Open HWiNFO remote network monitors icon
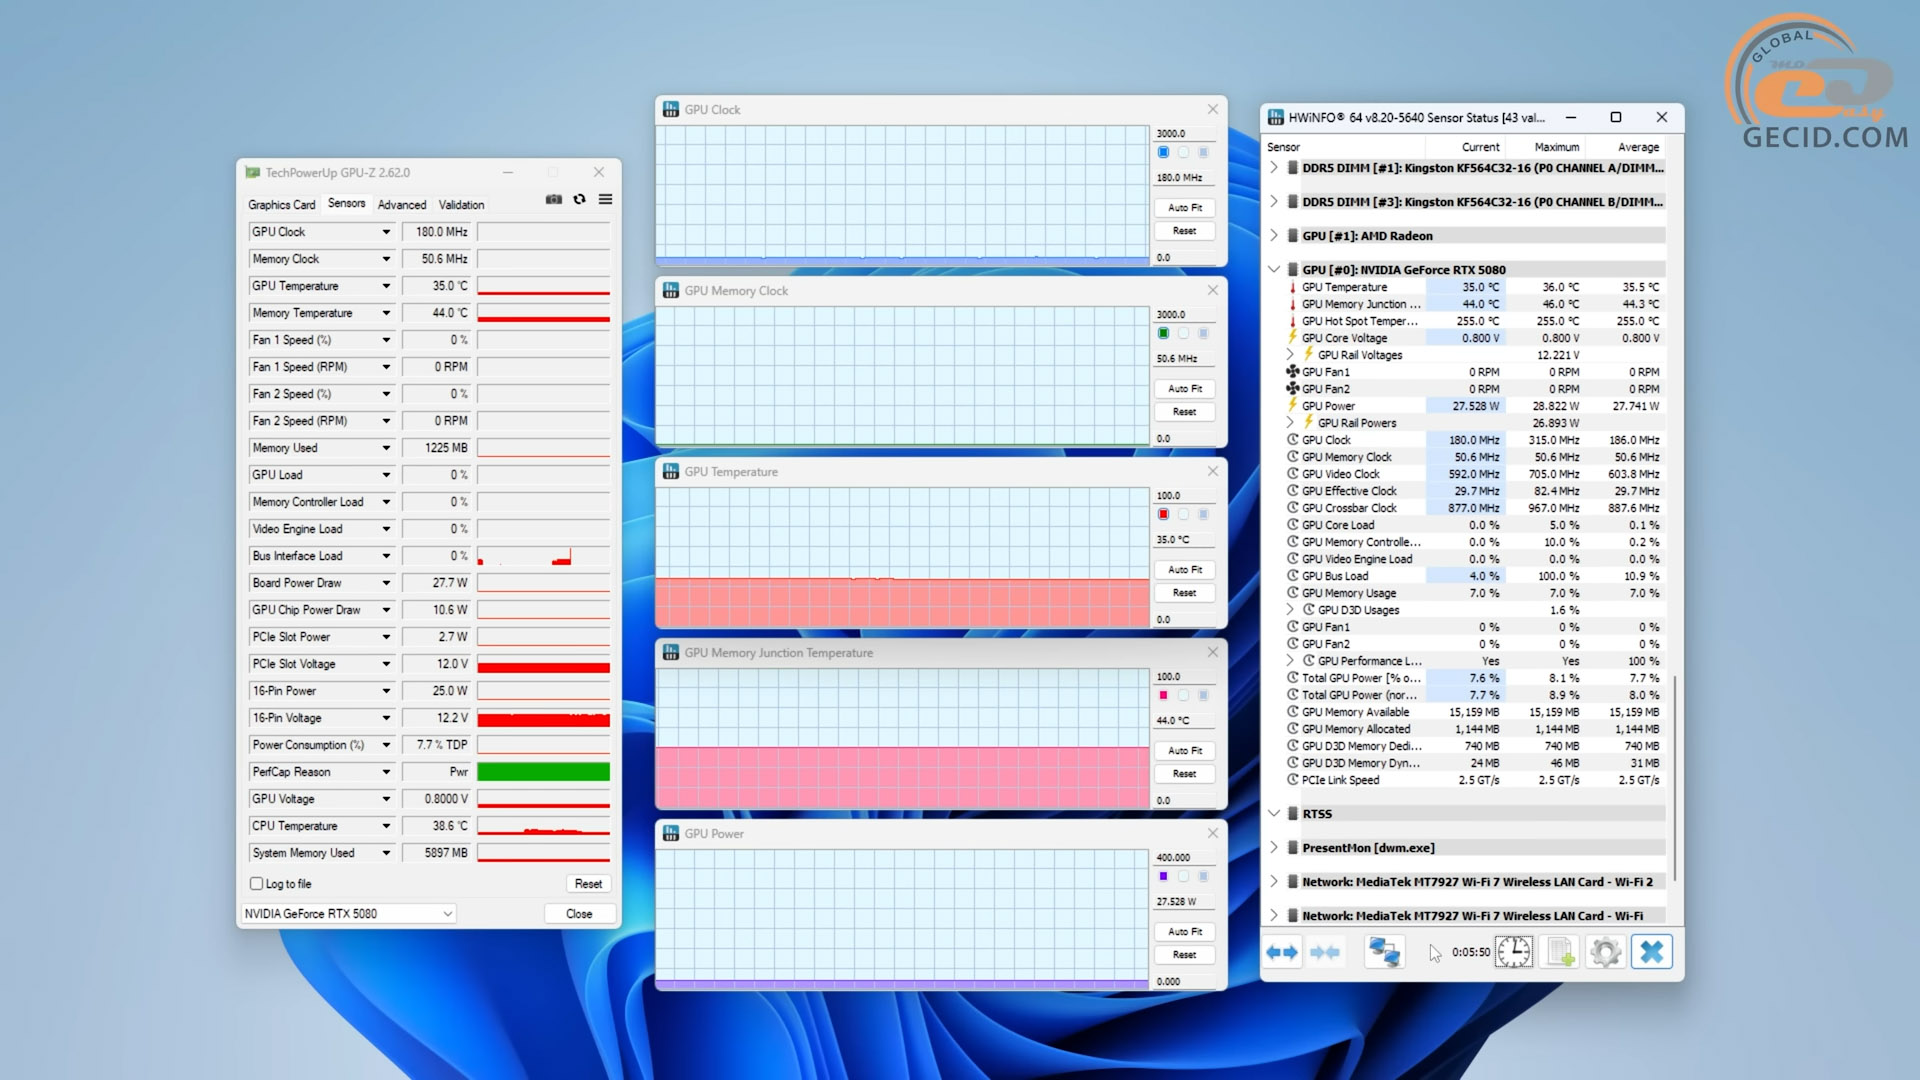1920x1080 pixels. pyautogui.click(x=1385, y=952)
